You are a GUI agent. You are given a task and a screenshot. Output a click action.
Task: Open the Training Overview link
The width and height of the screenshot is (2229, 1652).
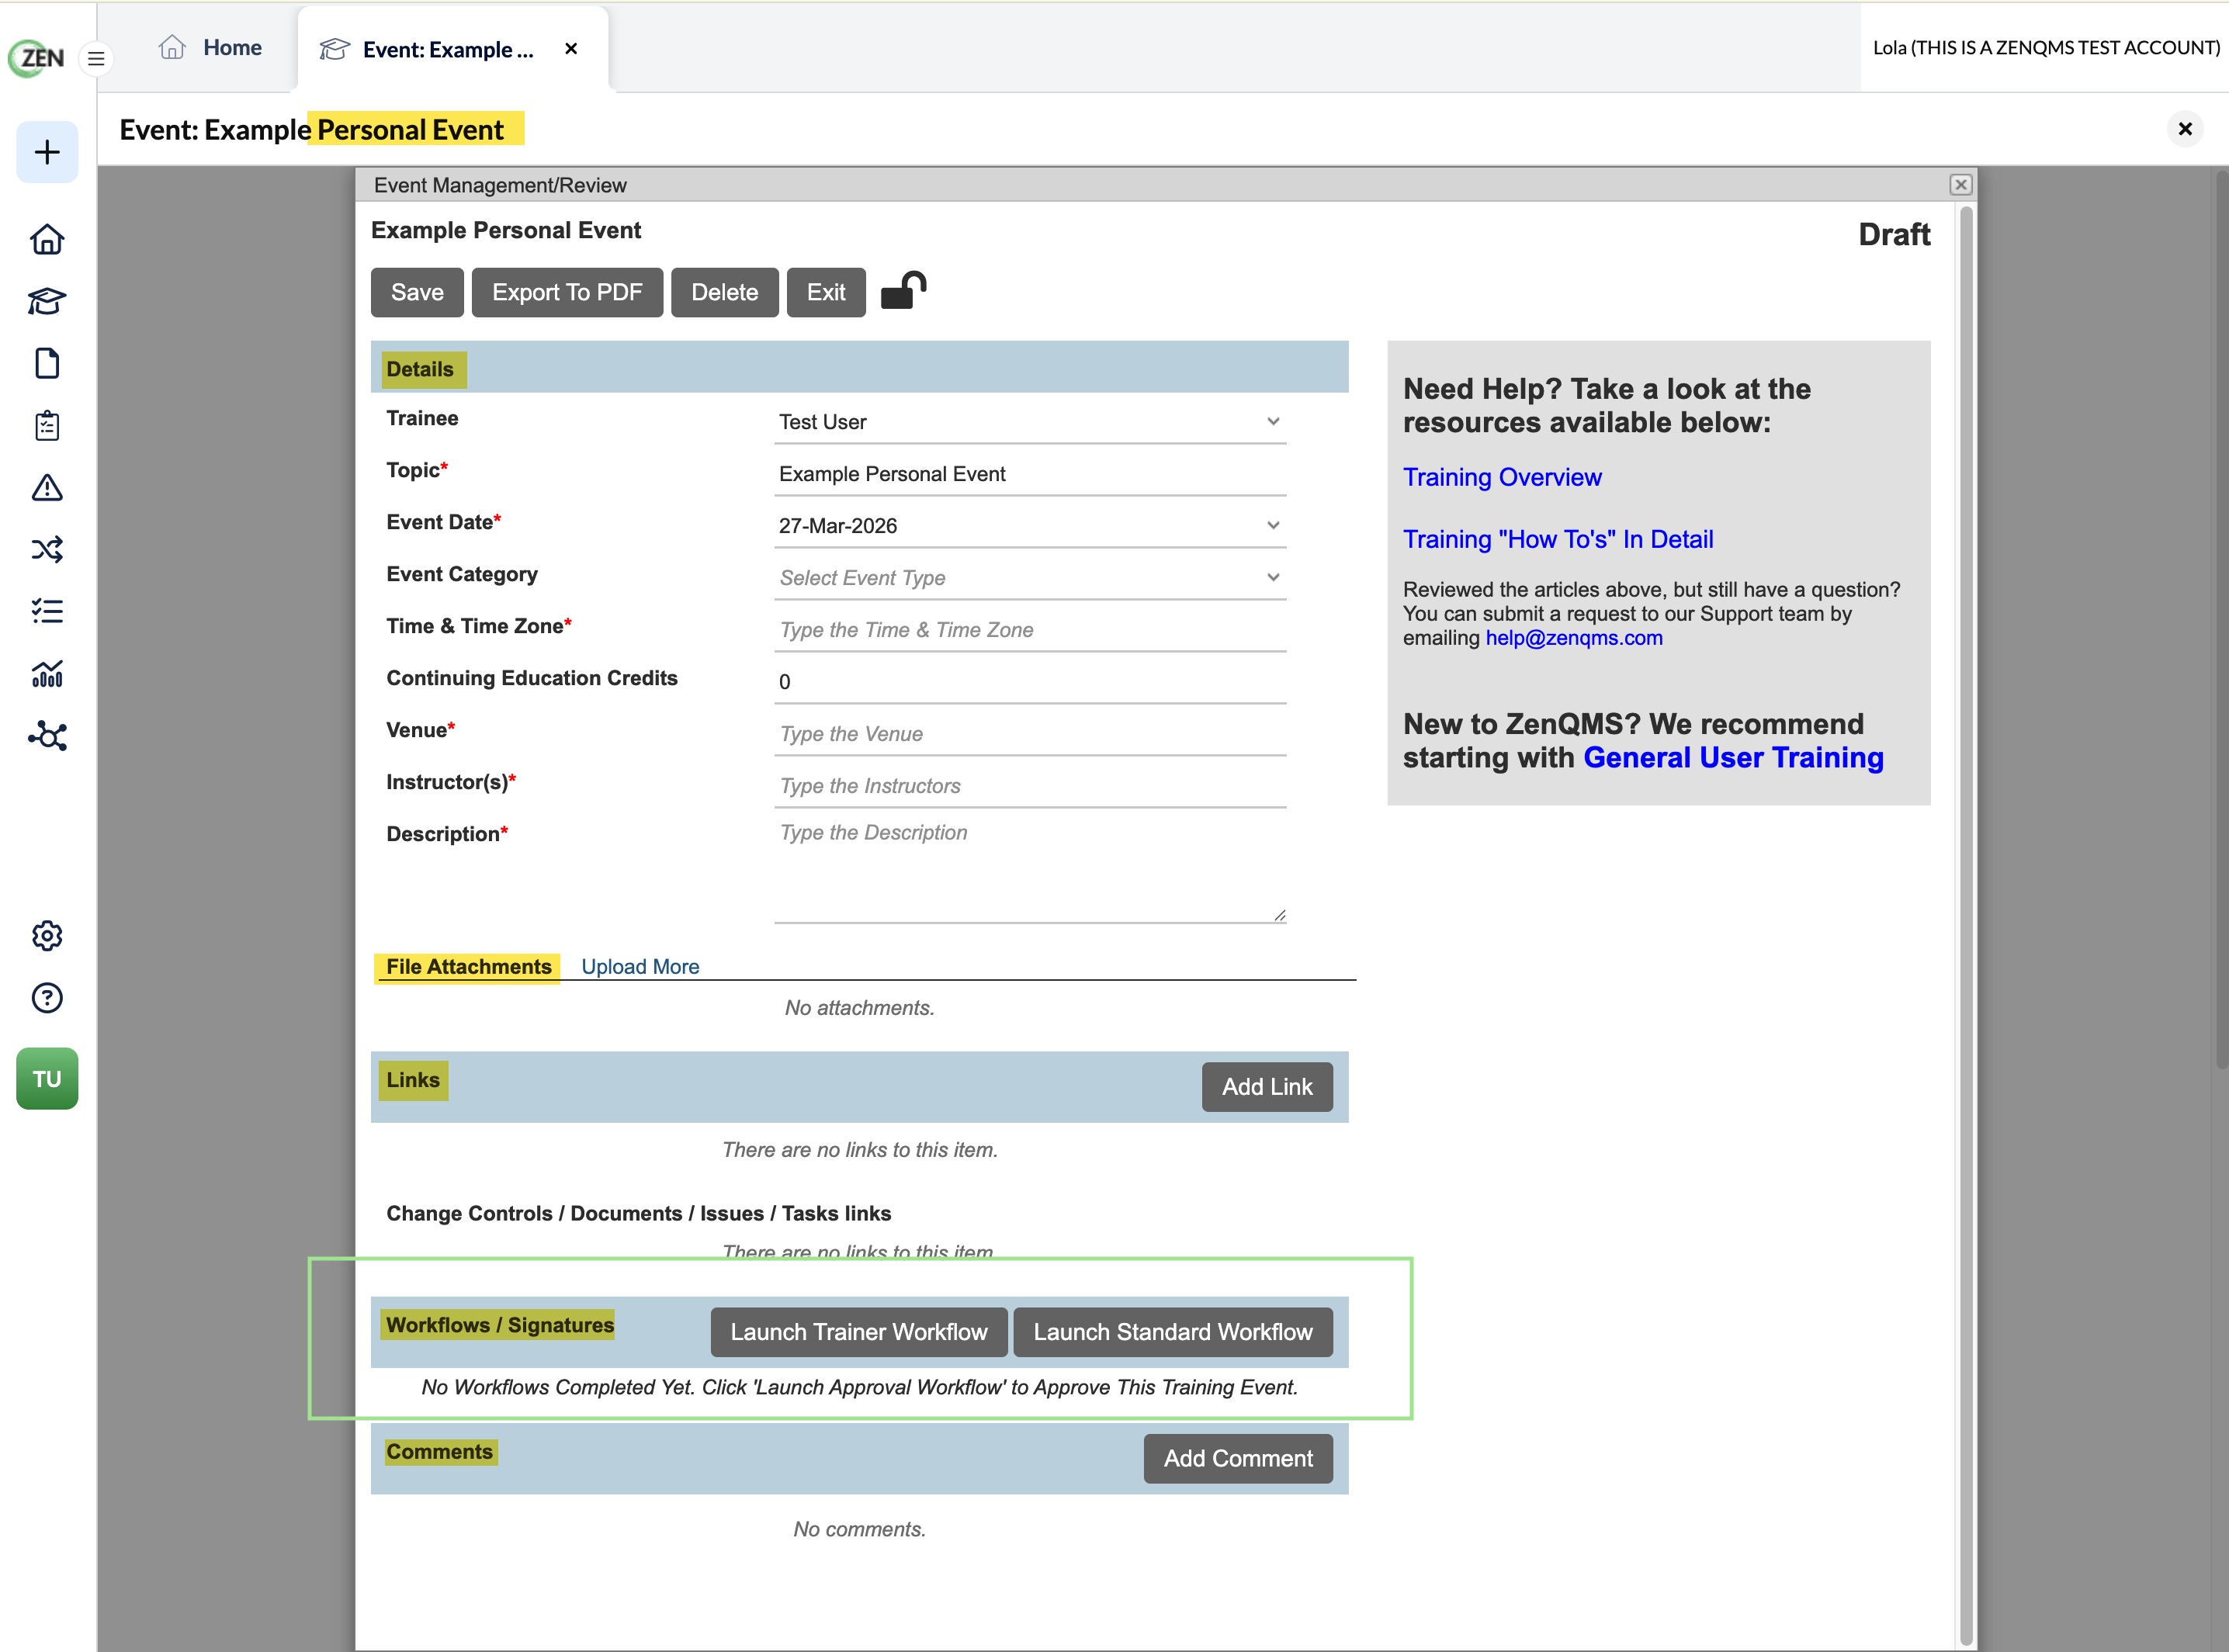click(1502, 477)
